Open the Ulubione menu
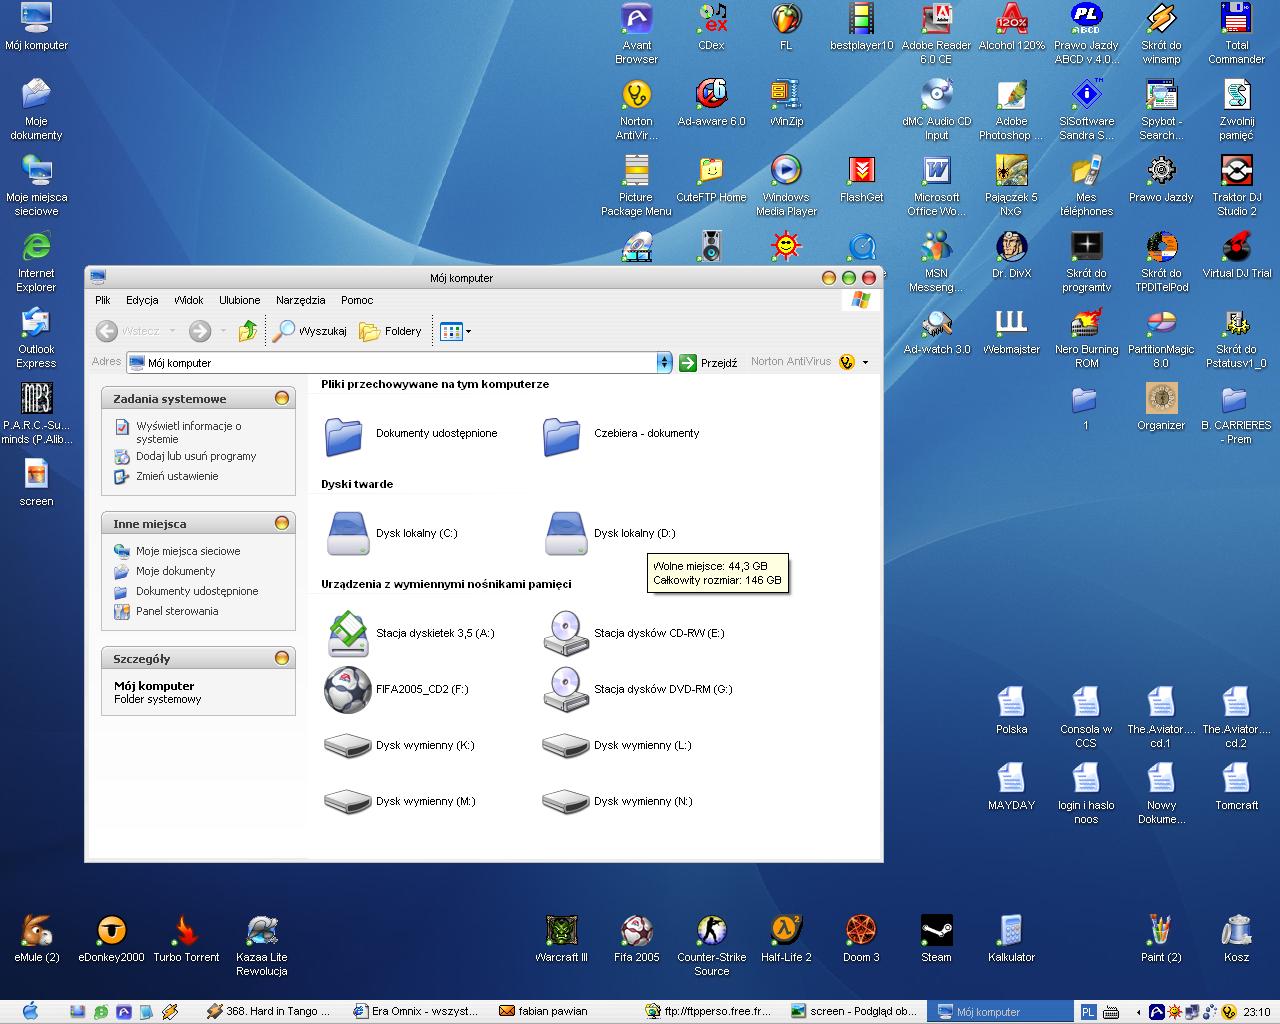Image resolution: width=1280 pixels, height=1024 pixels. coord(240,300)
